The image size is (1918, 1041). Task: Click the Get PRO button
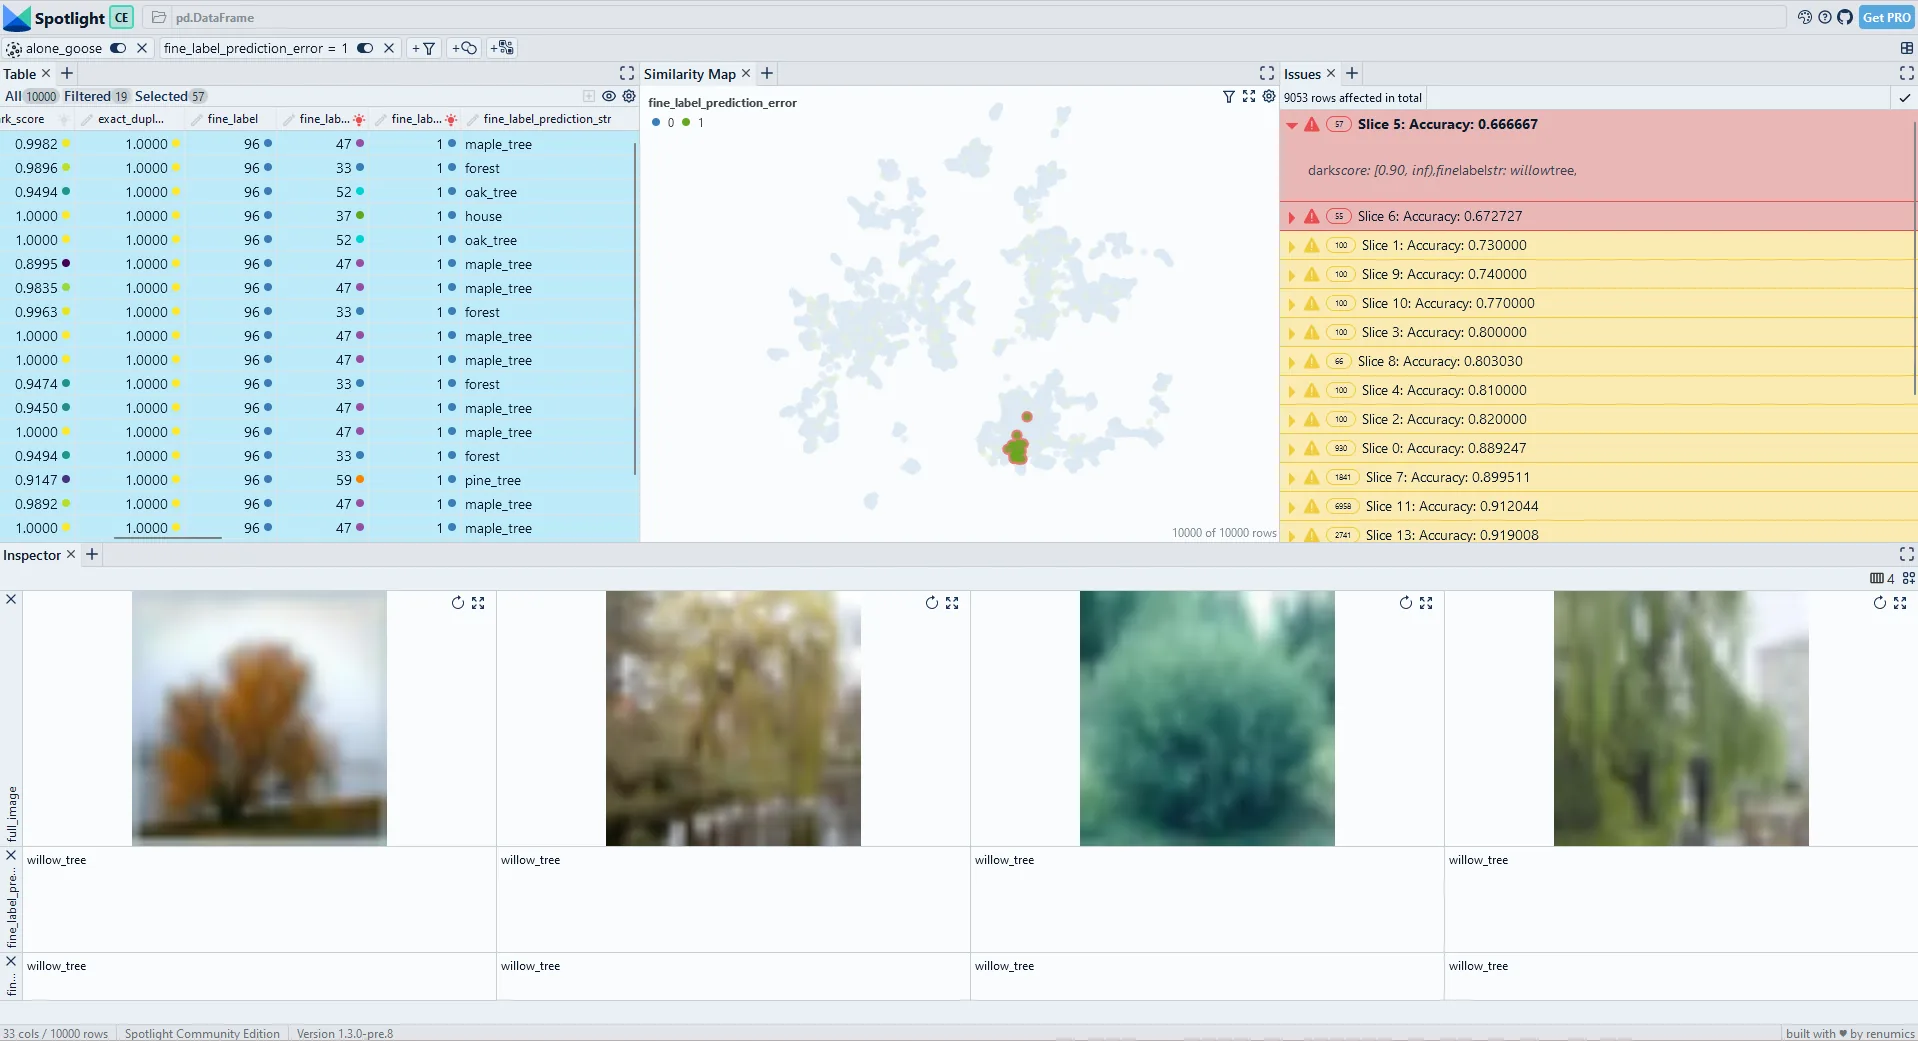coord(1886,17)
